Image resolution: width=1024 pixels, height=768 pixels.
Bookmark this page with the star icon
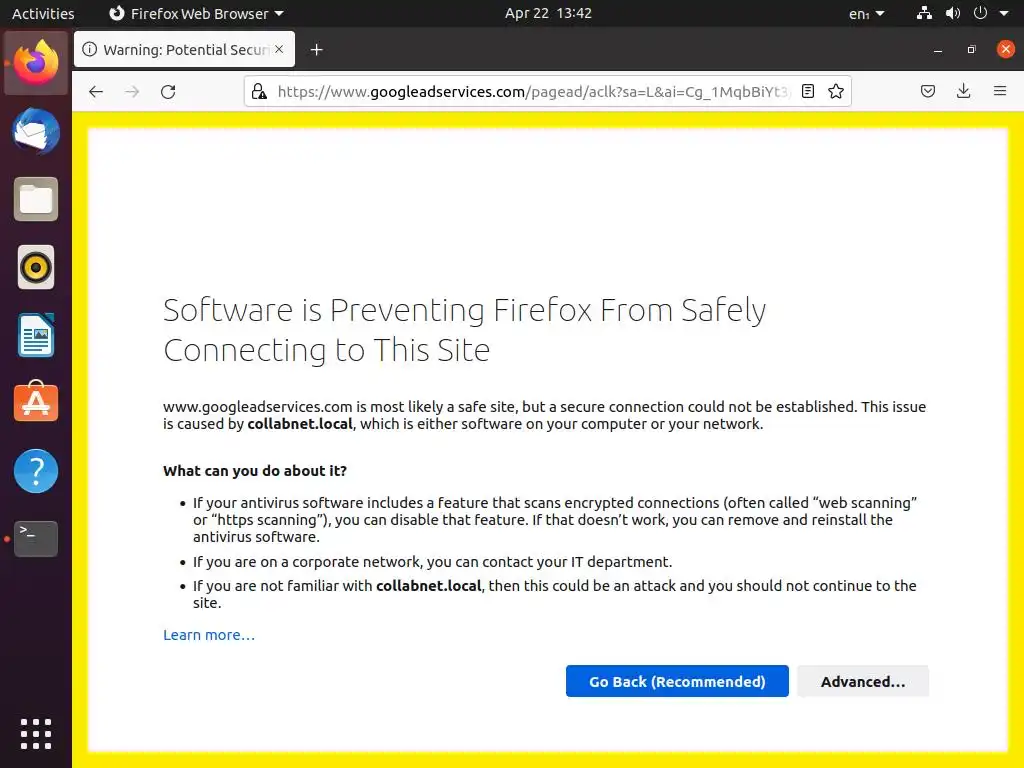coord(836,91)
